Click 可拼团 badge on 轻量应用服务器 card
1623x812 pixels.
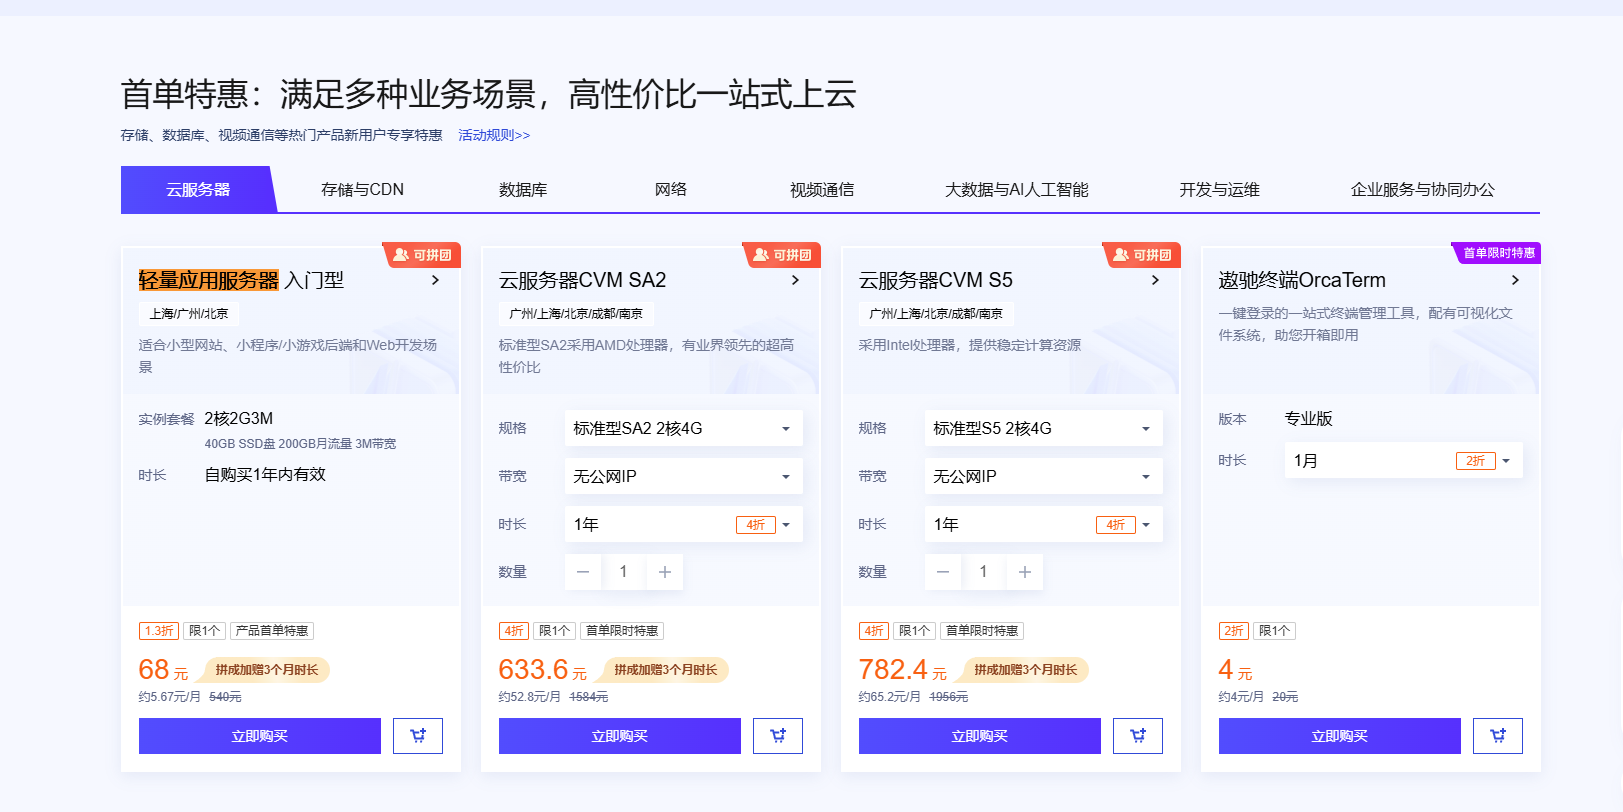click(x=422, y=255)
